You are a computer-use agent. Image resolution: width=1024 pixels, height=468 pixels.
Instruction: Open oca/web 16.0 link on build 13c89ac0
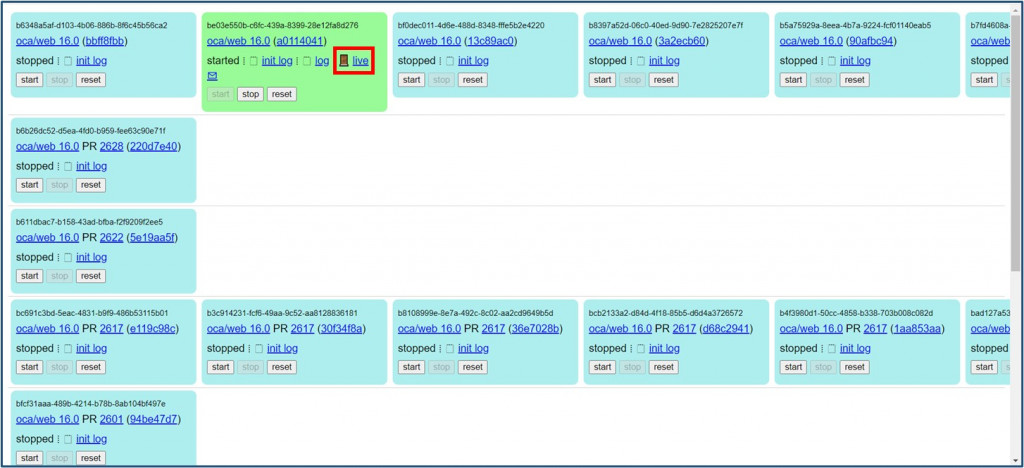[x=430, y=41]
